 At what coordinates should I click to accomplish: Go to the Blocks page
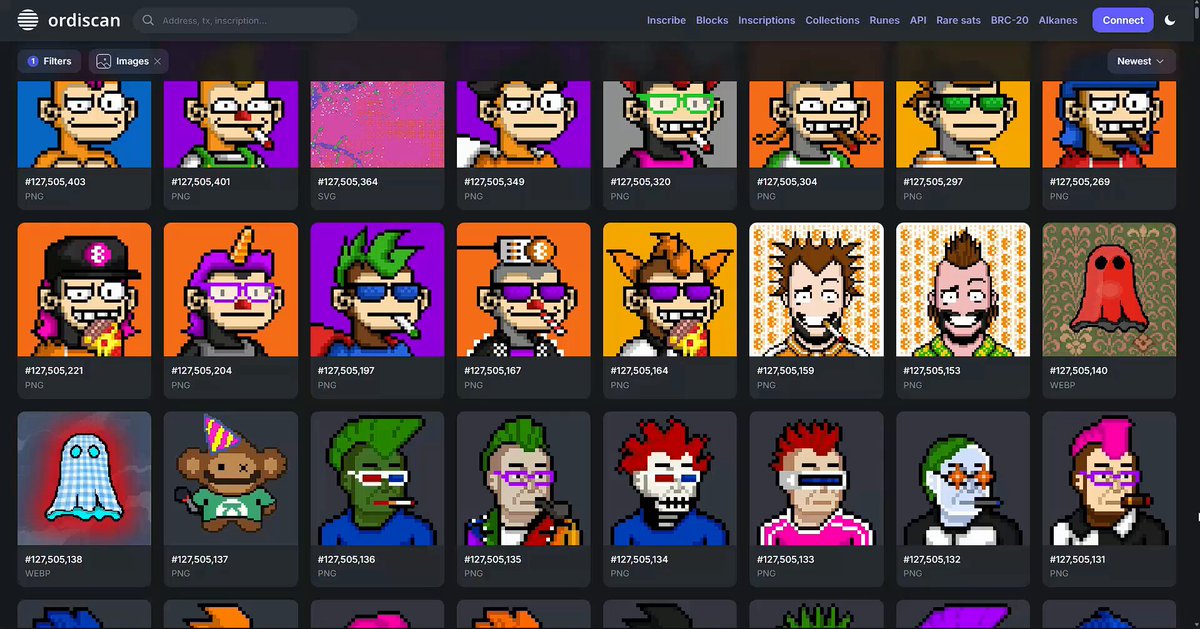pyautogui.click(x=712, y=20)
